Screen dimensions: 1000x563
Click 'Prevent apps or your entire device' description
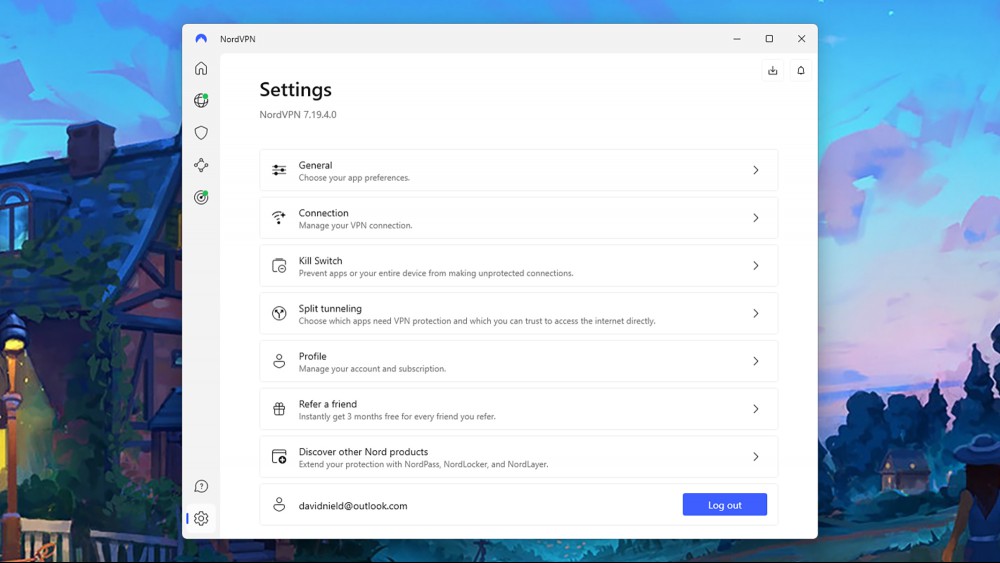click(x=436, y=274)
